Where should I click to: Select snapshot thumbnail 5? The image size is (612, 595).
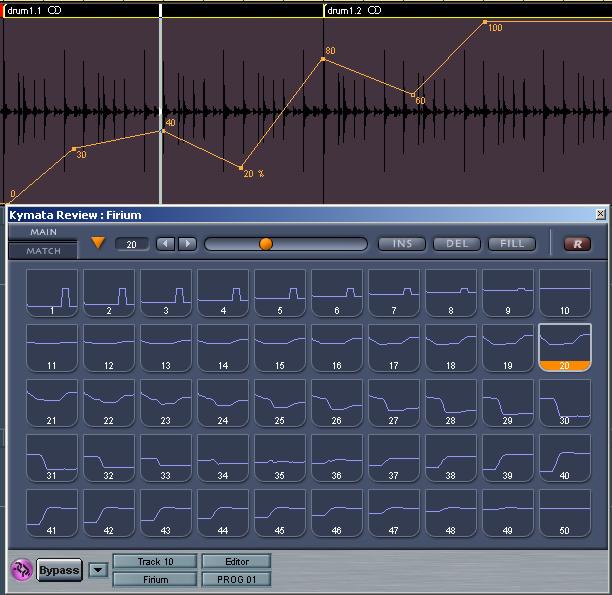[280, 292]
